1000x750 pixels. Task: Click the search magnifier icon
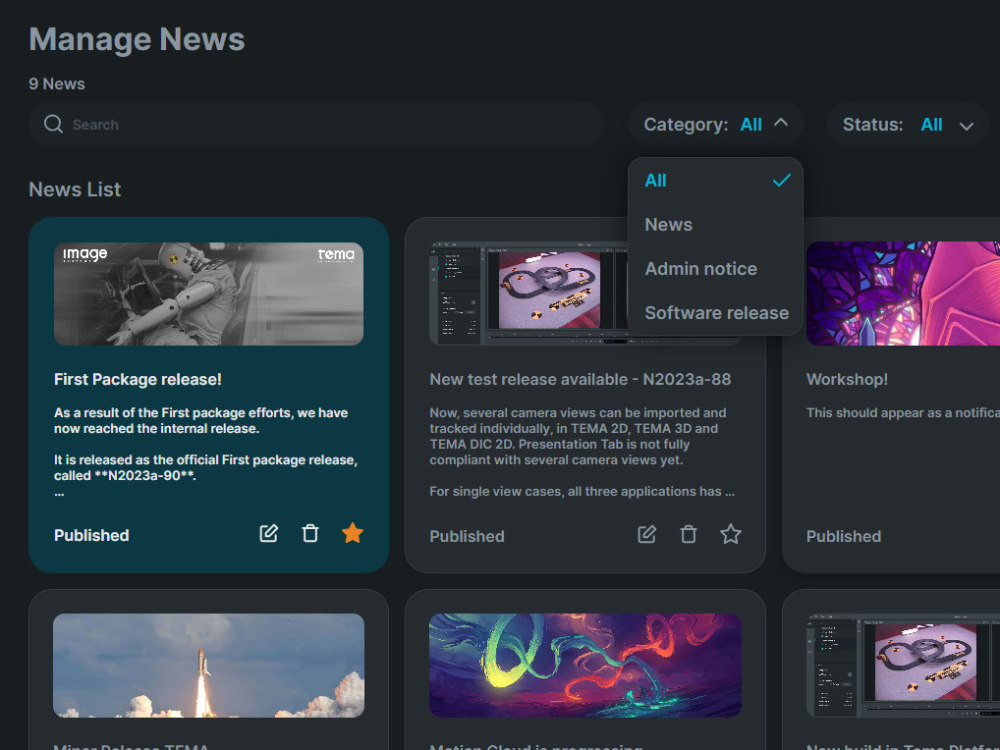click(x=53, y=124)
